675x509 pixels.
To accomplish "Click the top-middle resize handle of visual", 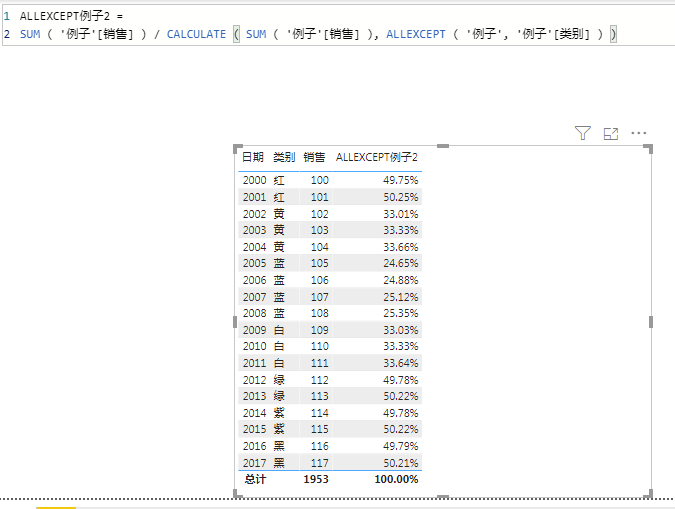I will coord(443,146).
